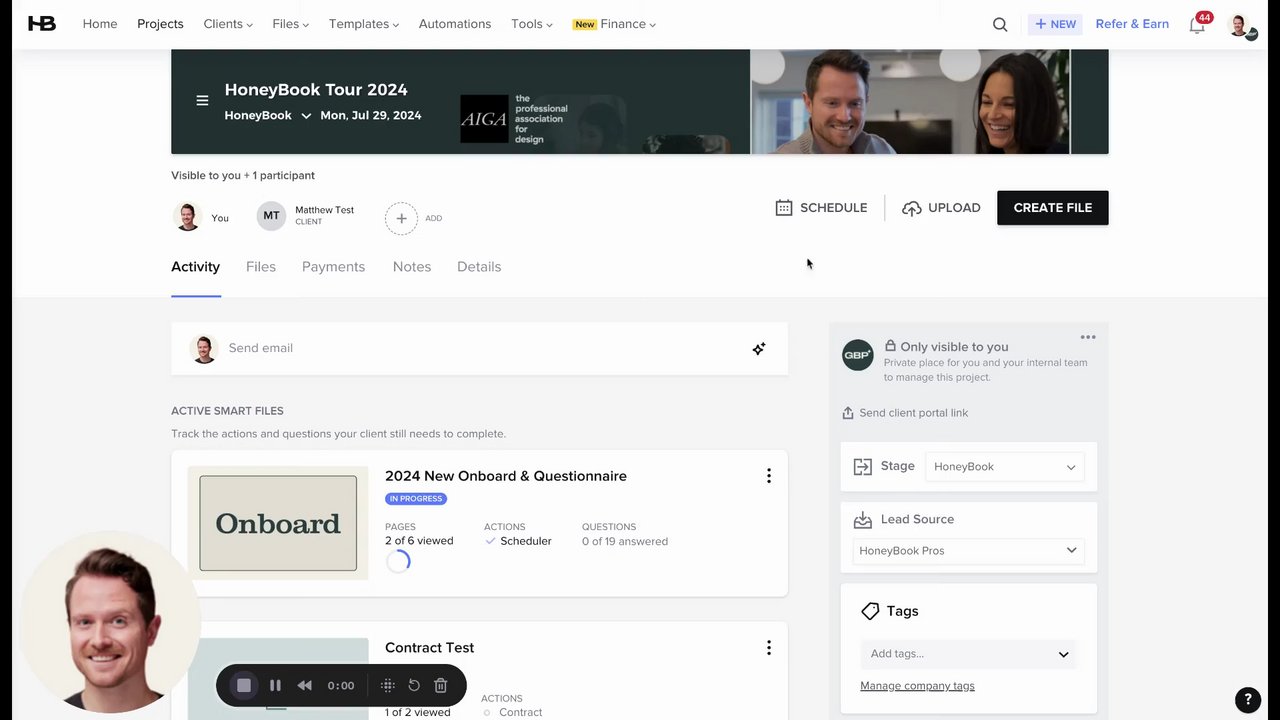This screenshot has width=1280, height=720.
Task: Click the Send email input field
Action: (x=479, y=348)
